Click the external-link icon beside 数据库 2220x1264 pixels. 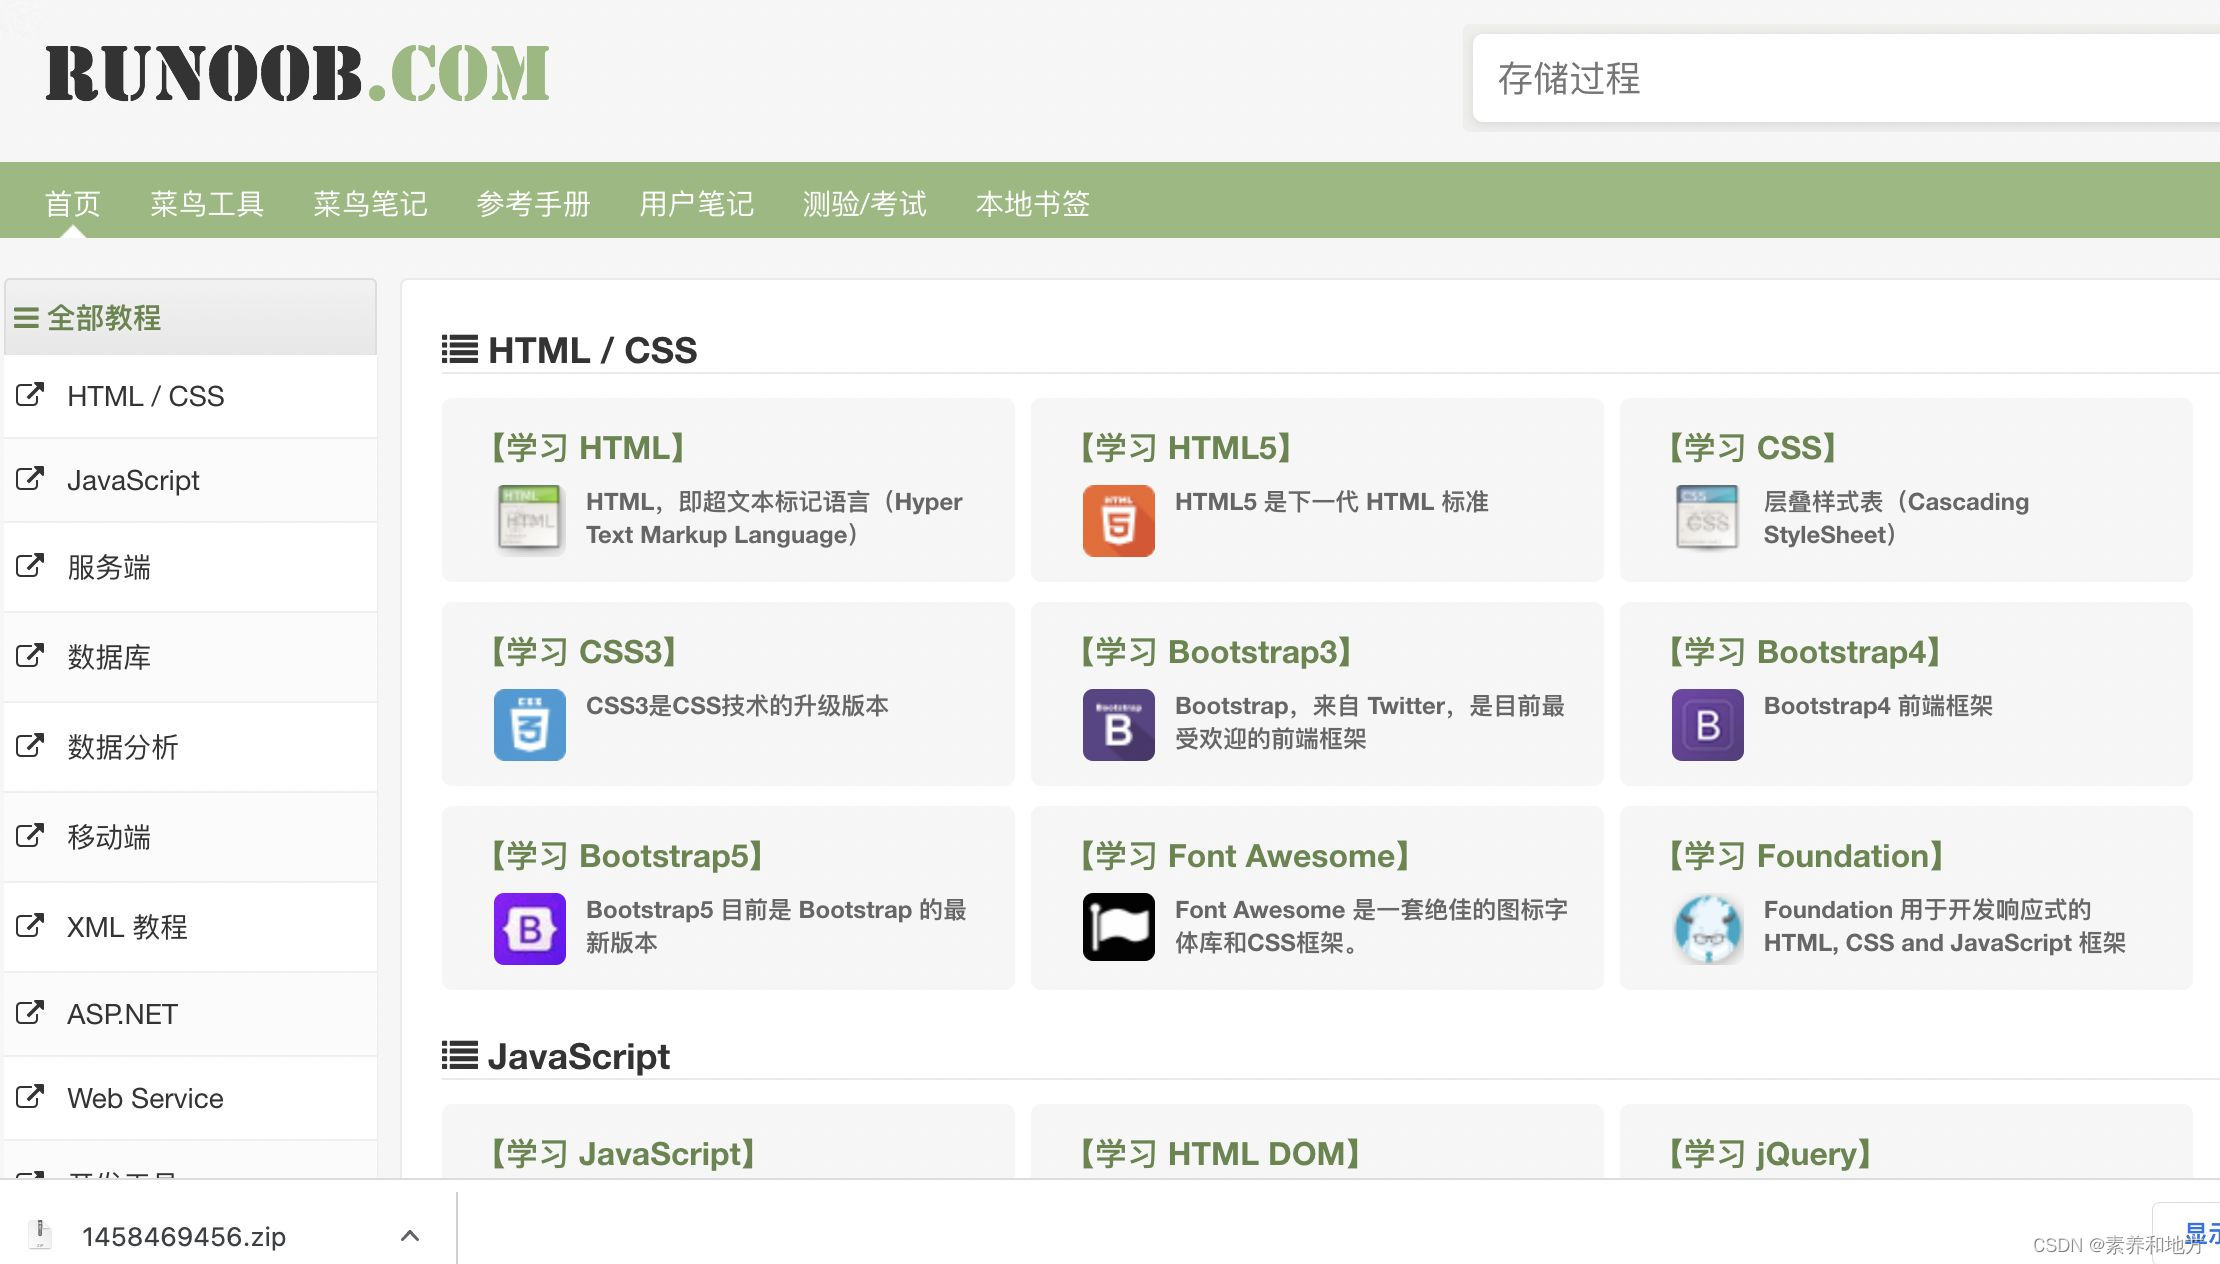coord(30,656)
